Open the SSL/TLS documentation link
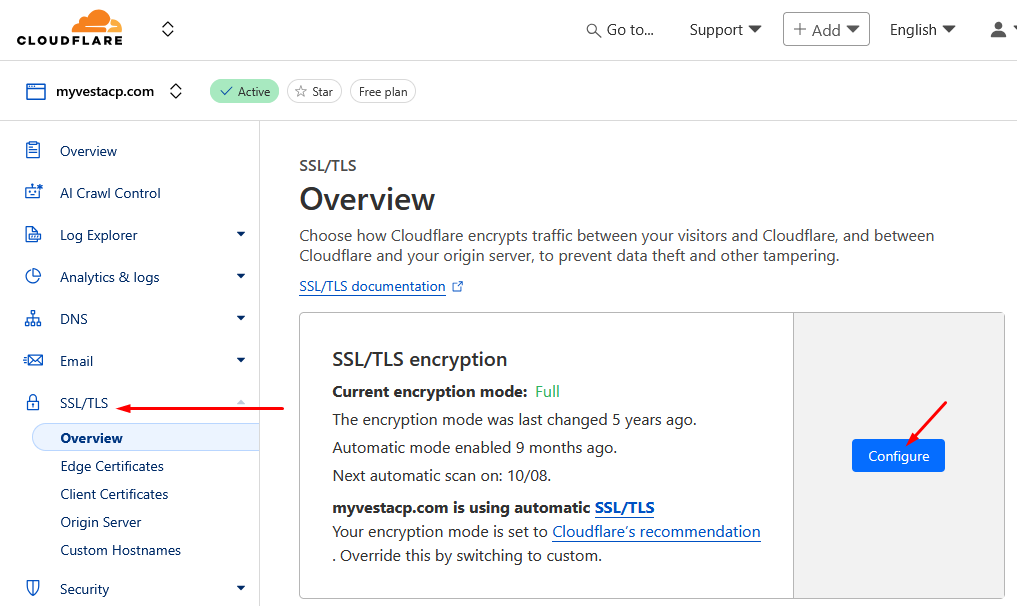1017x606 pixels. point(372,287)
